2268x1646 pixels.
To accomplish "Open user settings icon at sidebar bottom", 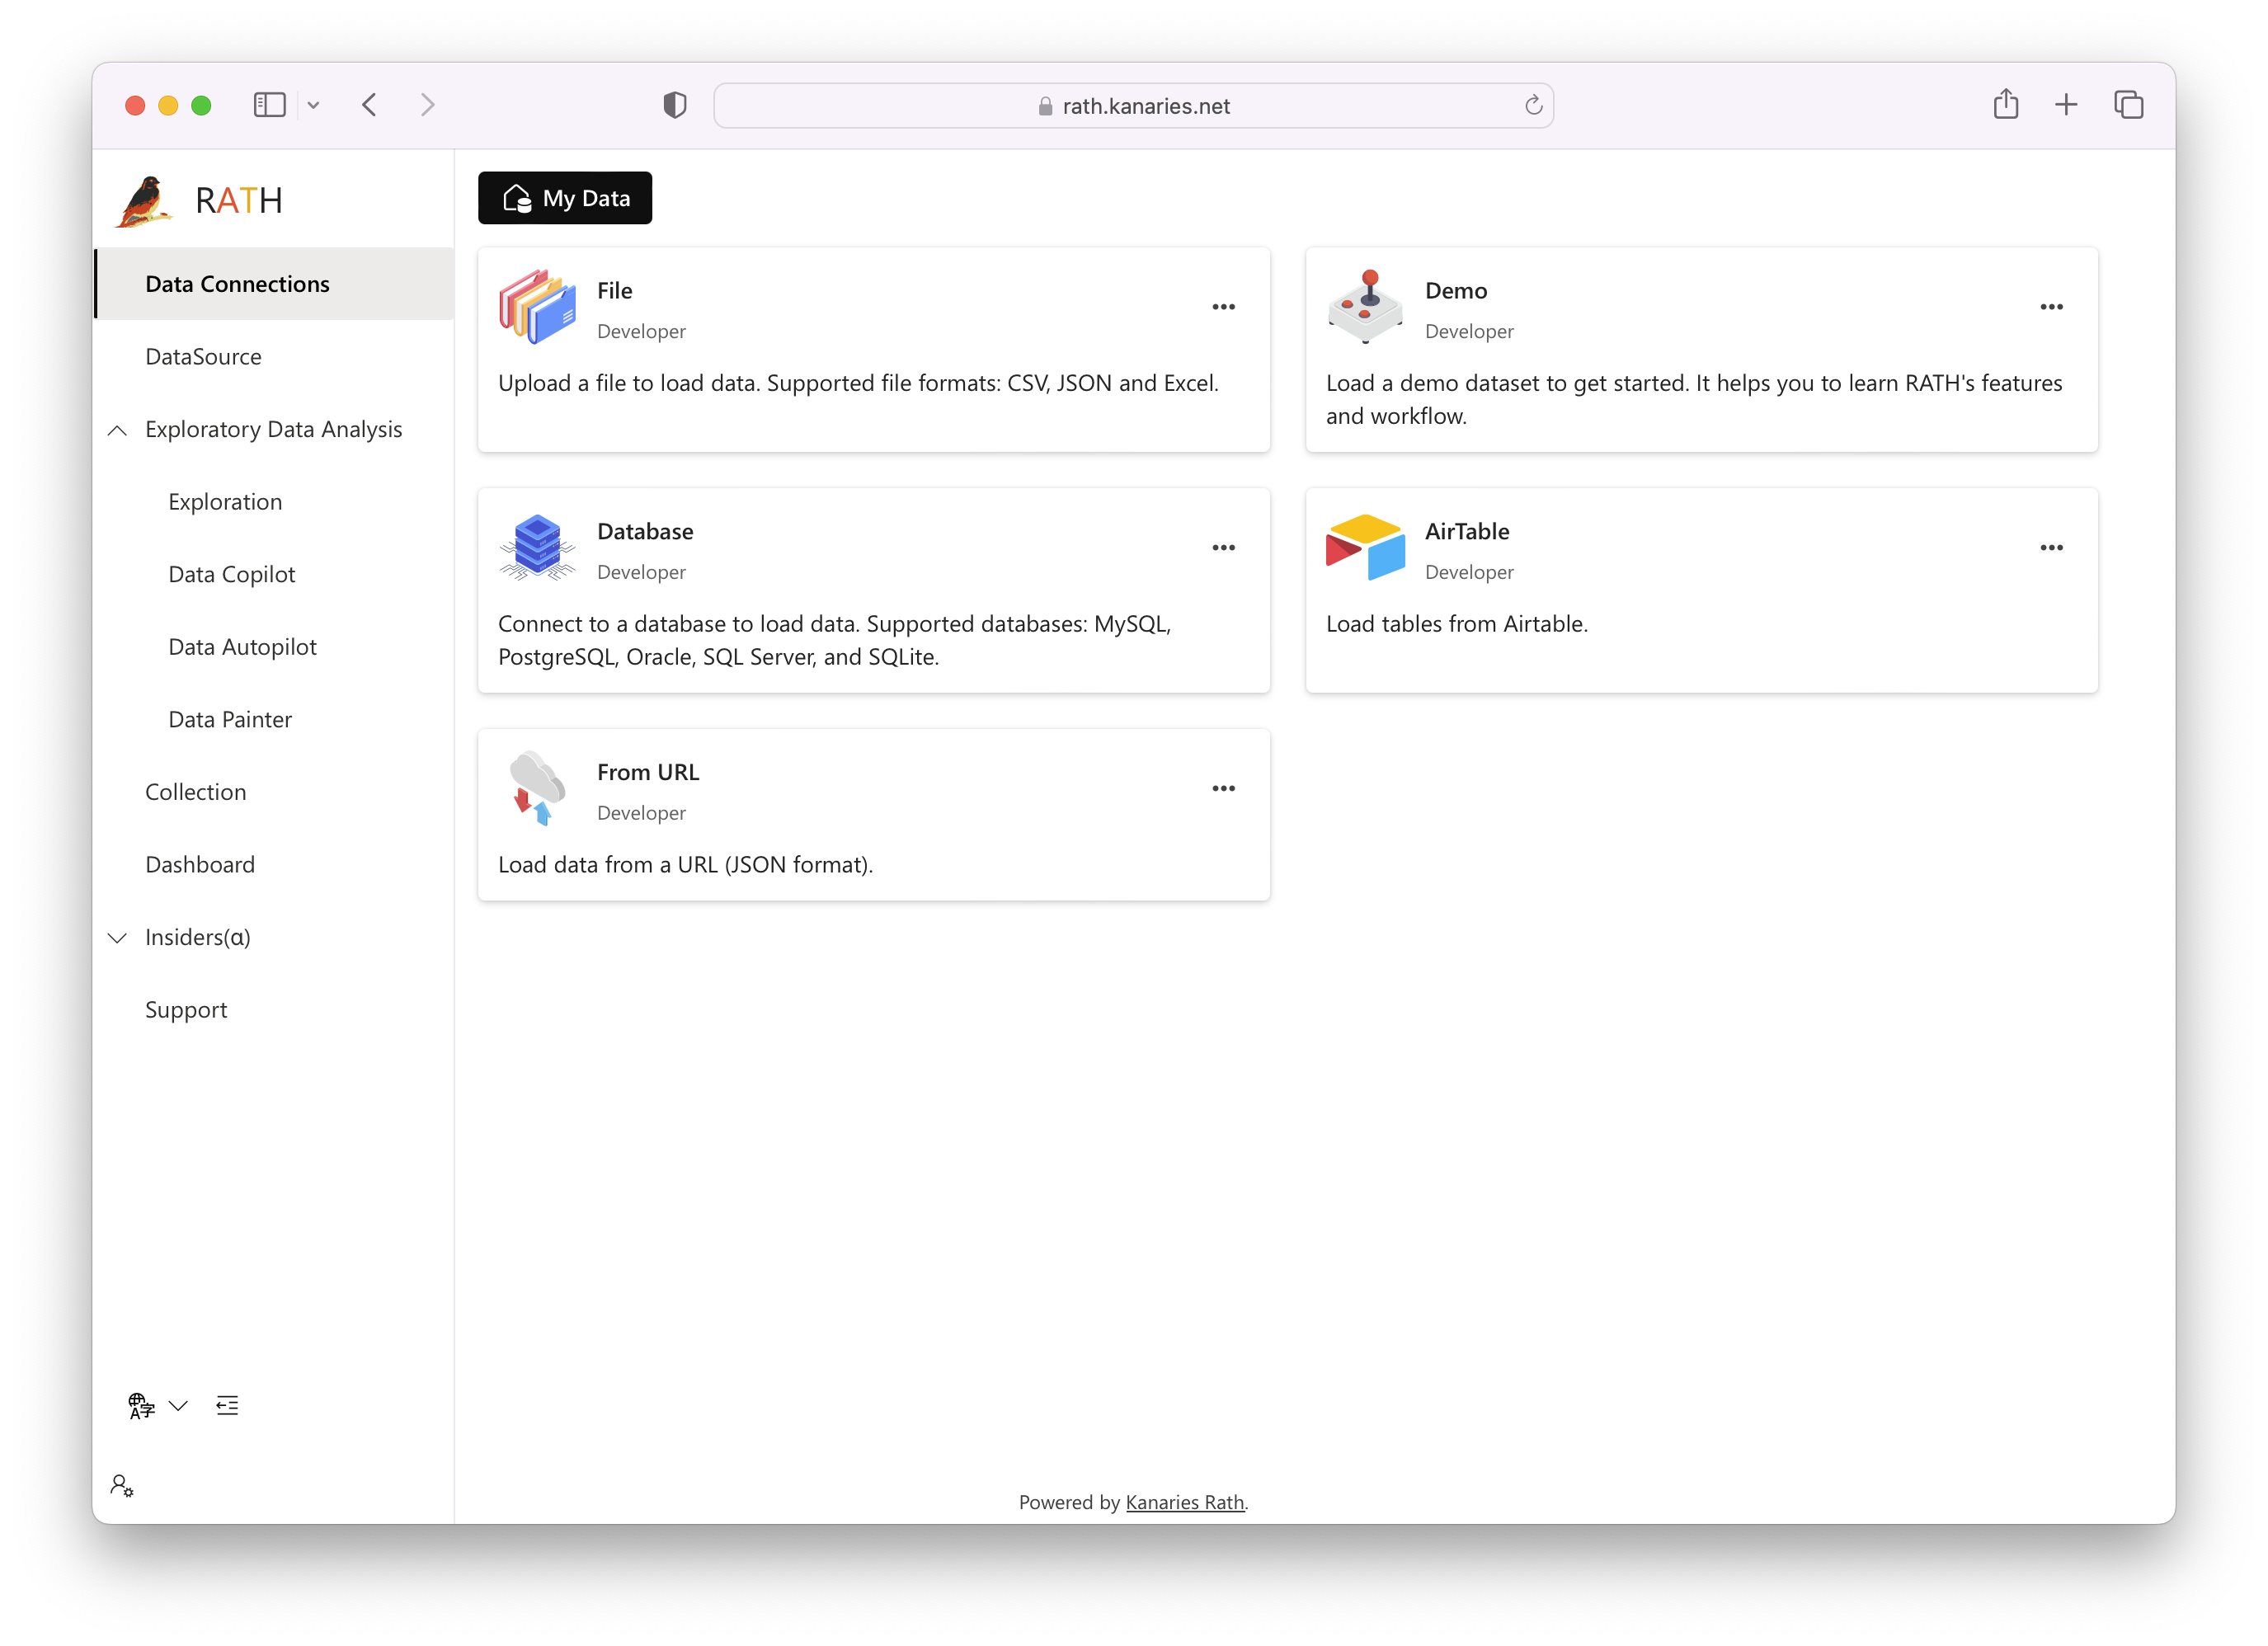I will pos(122,1486).
